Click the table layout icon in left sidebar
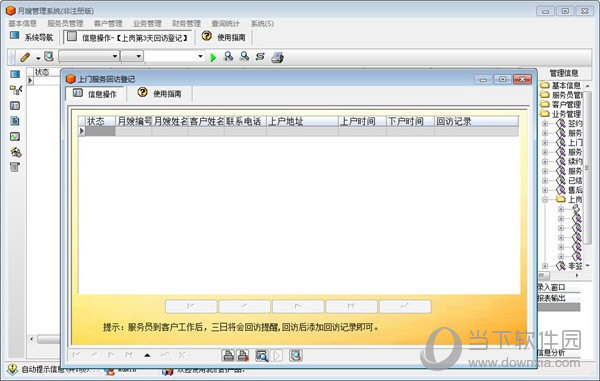Viewport: 600px width, 381px height. pos(15,106)
